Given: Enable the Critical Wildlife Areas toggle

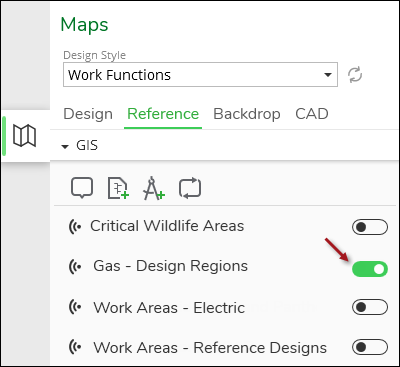Looking at the screenshot, I should 370,227.
